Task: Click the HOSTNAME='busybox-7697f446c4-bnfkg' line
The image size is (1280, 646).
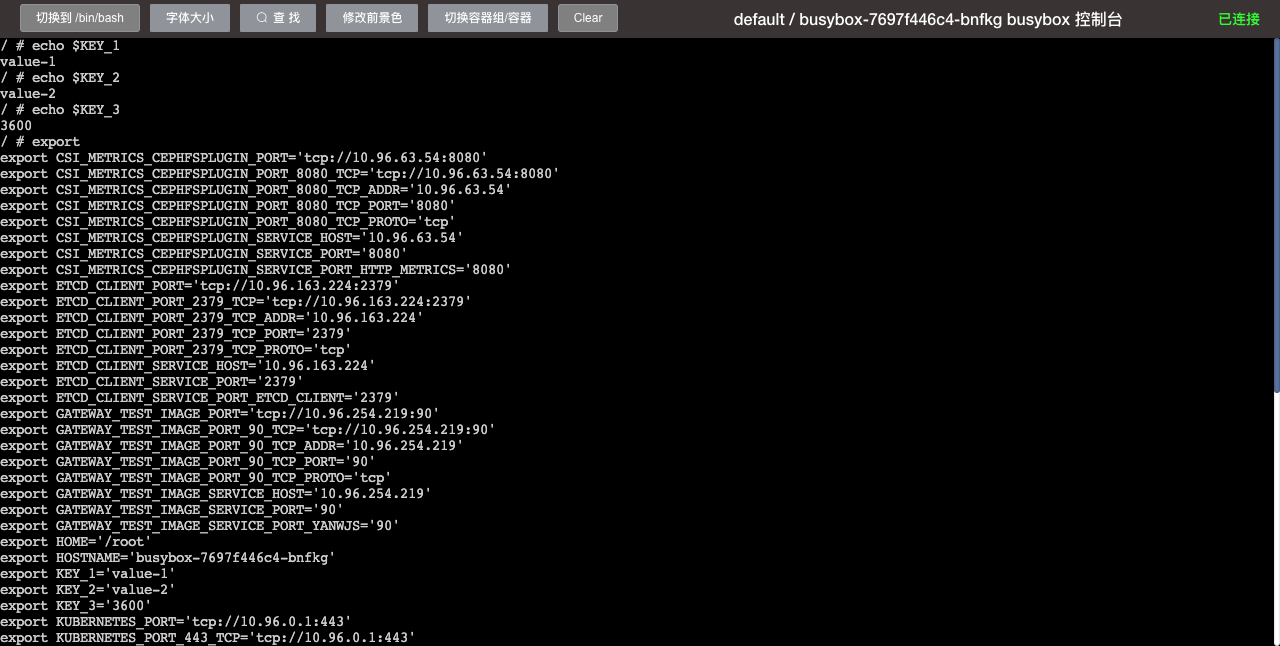Action: (168, 558)
